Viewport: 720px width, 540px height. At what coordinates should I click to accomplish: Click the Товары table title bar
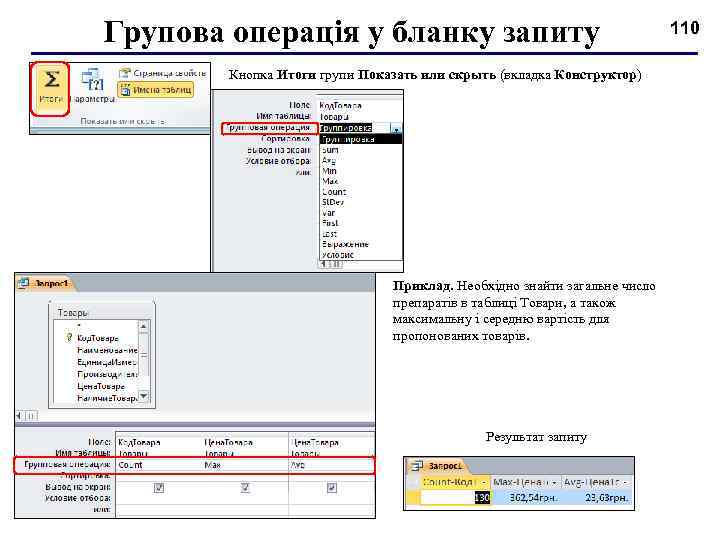101,313
